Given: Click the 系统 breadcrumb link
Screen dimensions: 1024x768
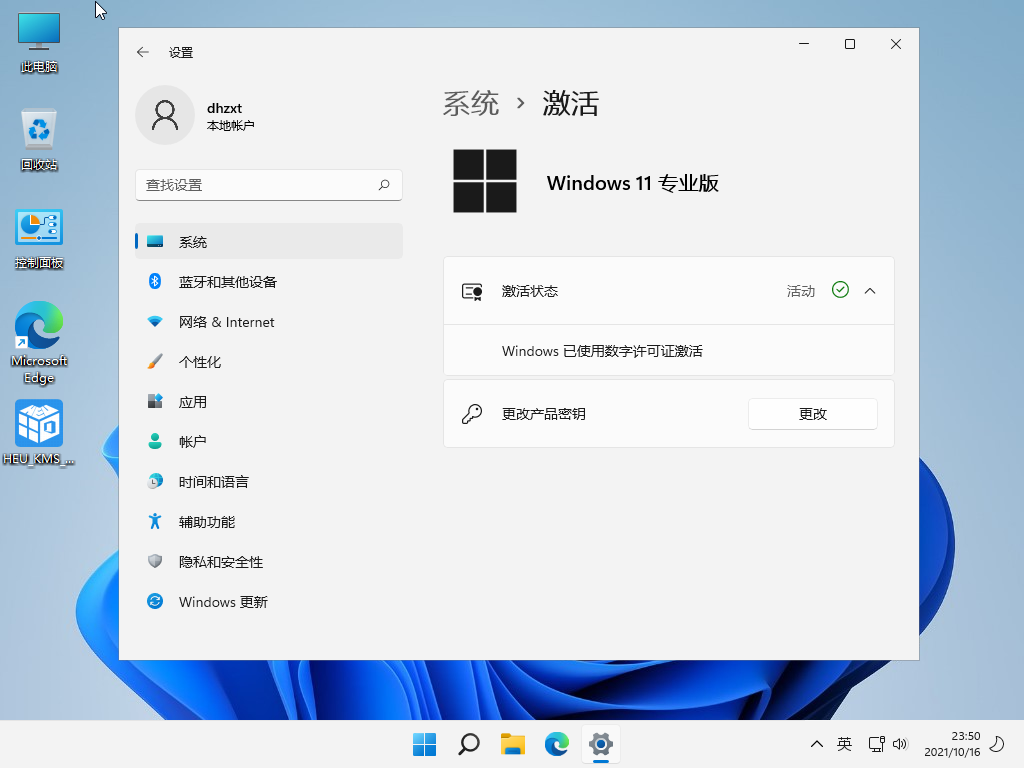Looking at the screenshot, I should pos(471,103).
